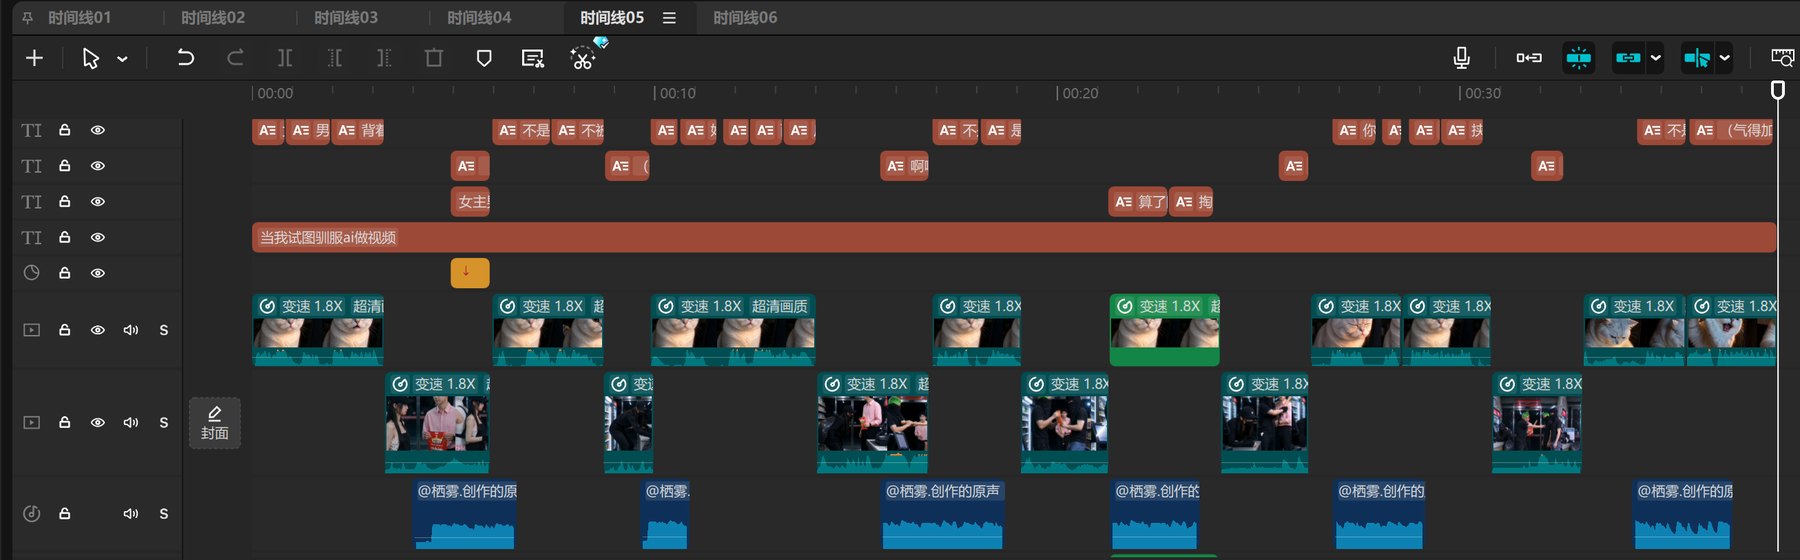Click the playhead marker on the ruler
The height and width of the screenshot is (560, 1800).
point(1777,90)
